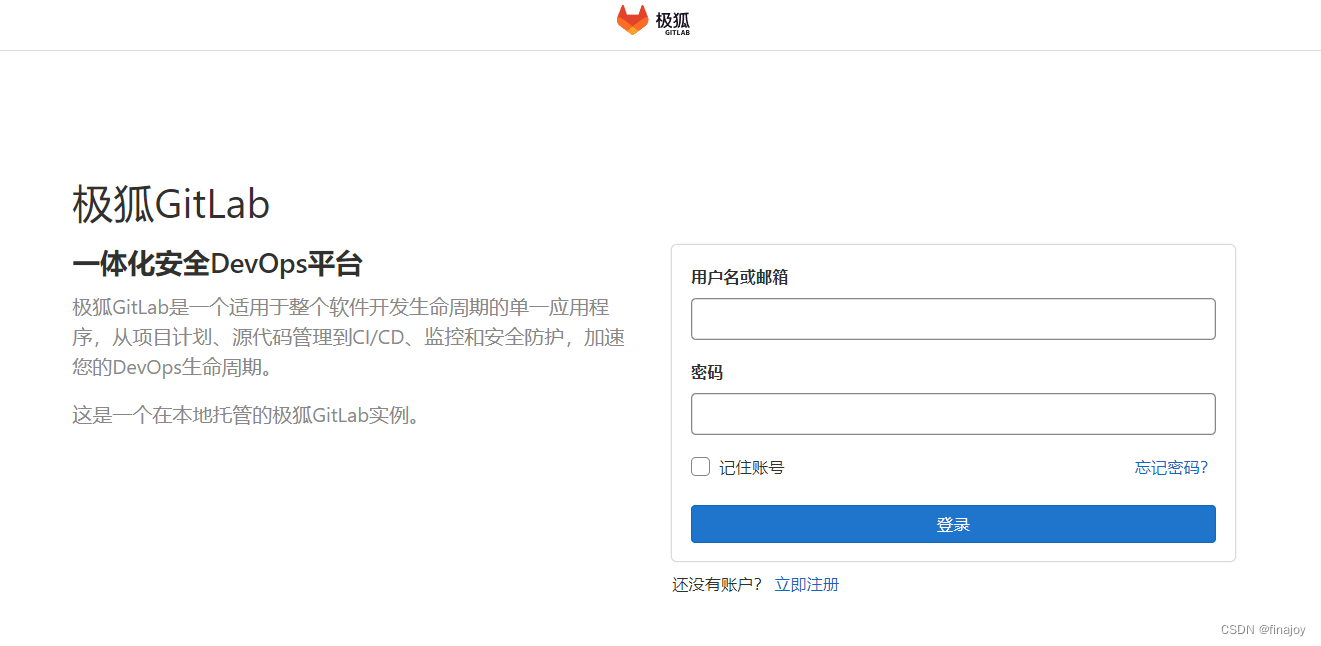Viewport: 1321px width, 646px height.
Task: Click the 登录 button
Action: click(x=952, y=523)
